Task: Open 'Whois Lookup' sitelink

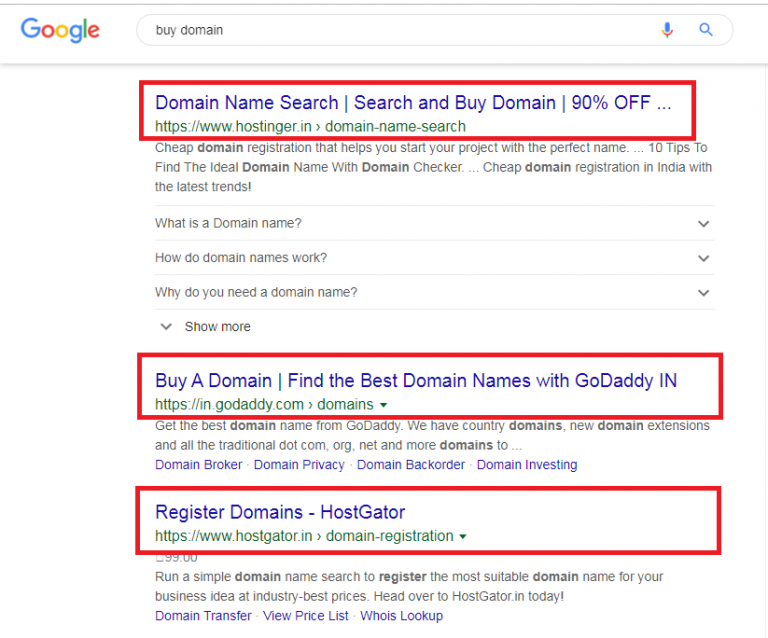Action: click(402, 616)
